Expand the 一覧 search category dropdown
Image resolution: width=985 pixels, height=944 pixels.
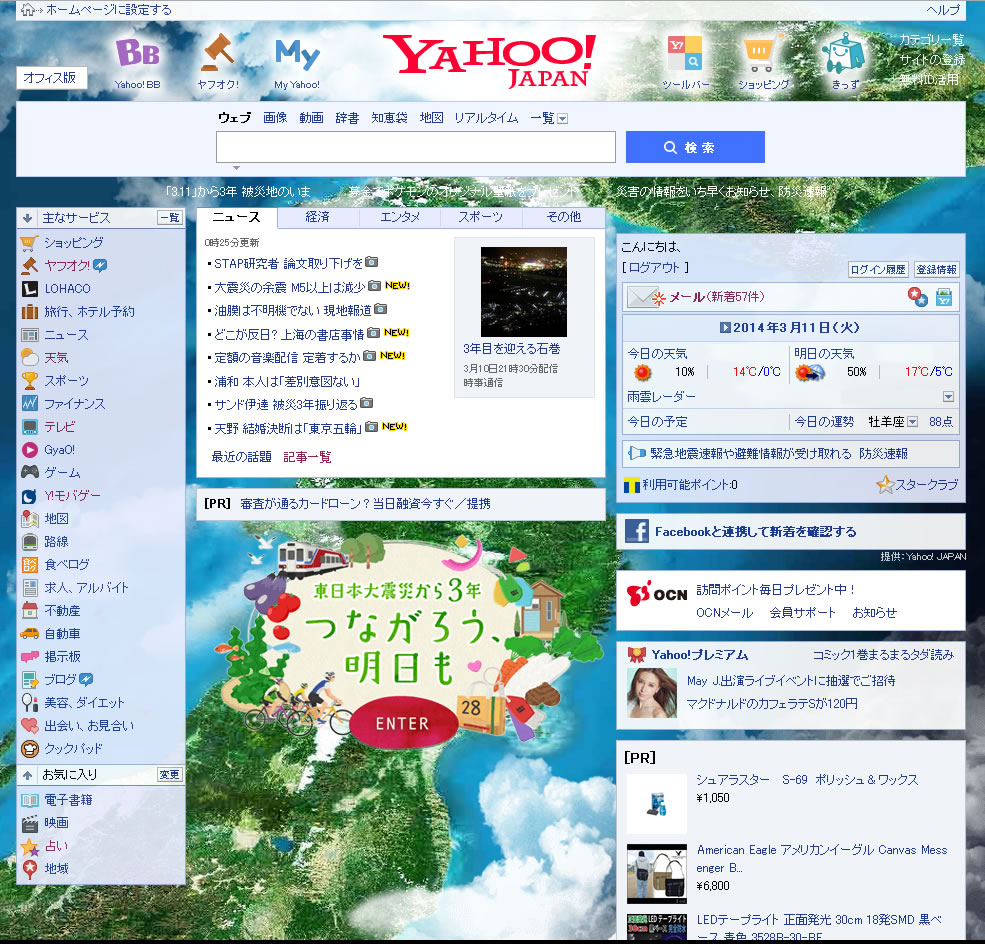(x=562, y=119)
